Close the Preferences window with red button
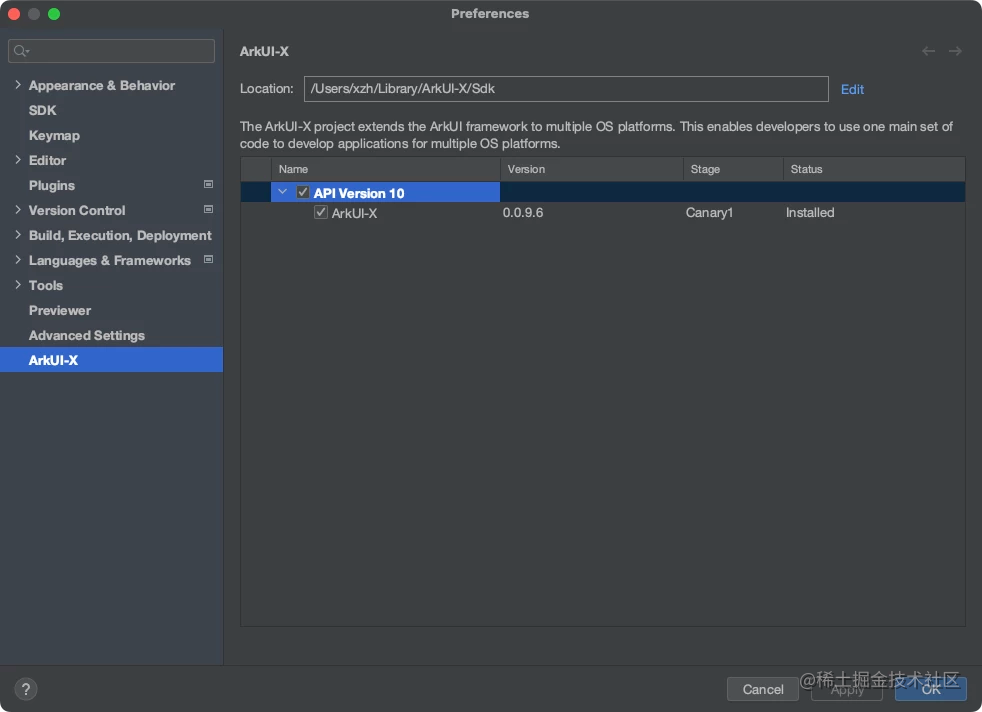This screenshot has height=712, width=982. point(14,14)
